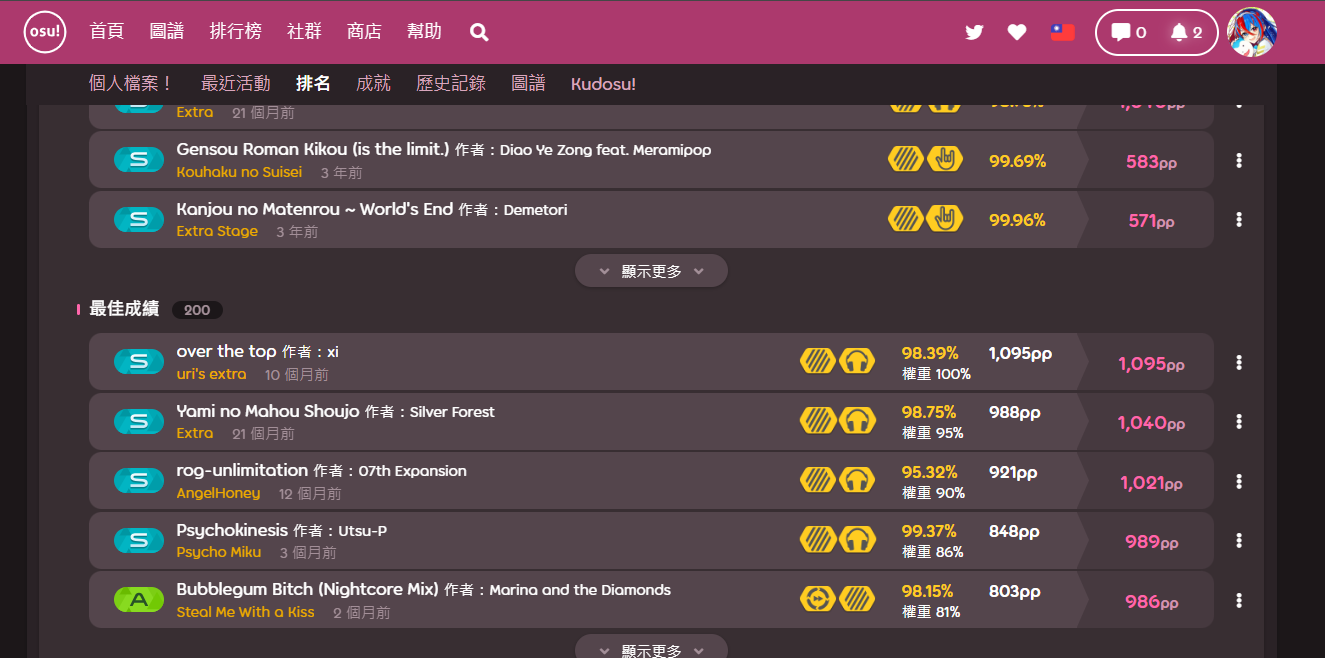Click the Hidden mod icon on rog-unlimitation
The height and width of the screenshot is (658, 1325).
(818, 480)
